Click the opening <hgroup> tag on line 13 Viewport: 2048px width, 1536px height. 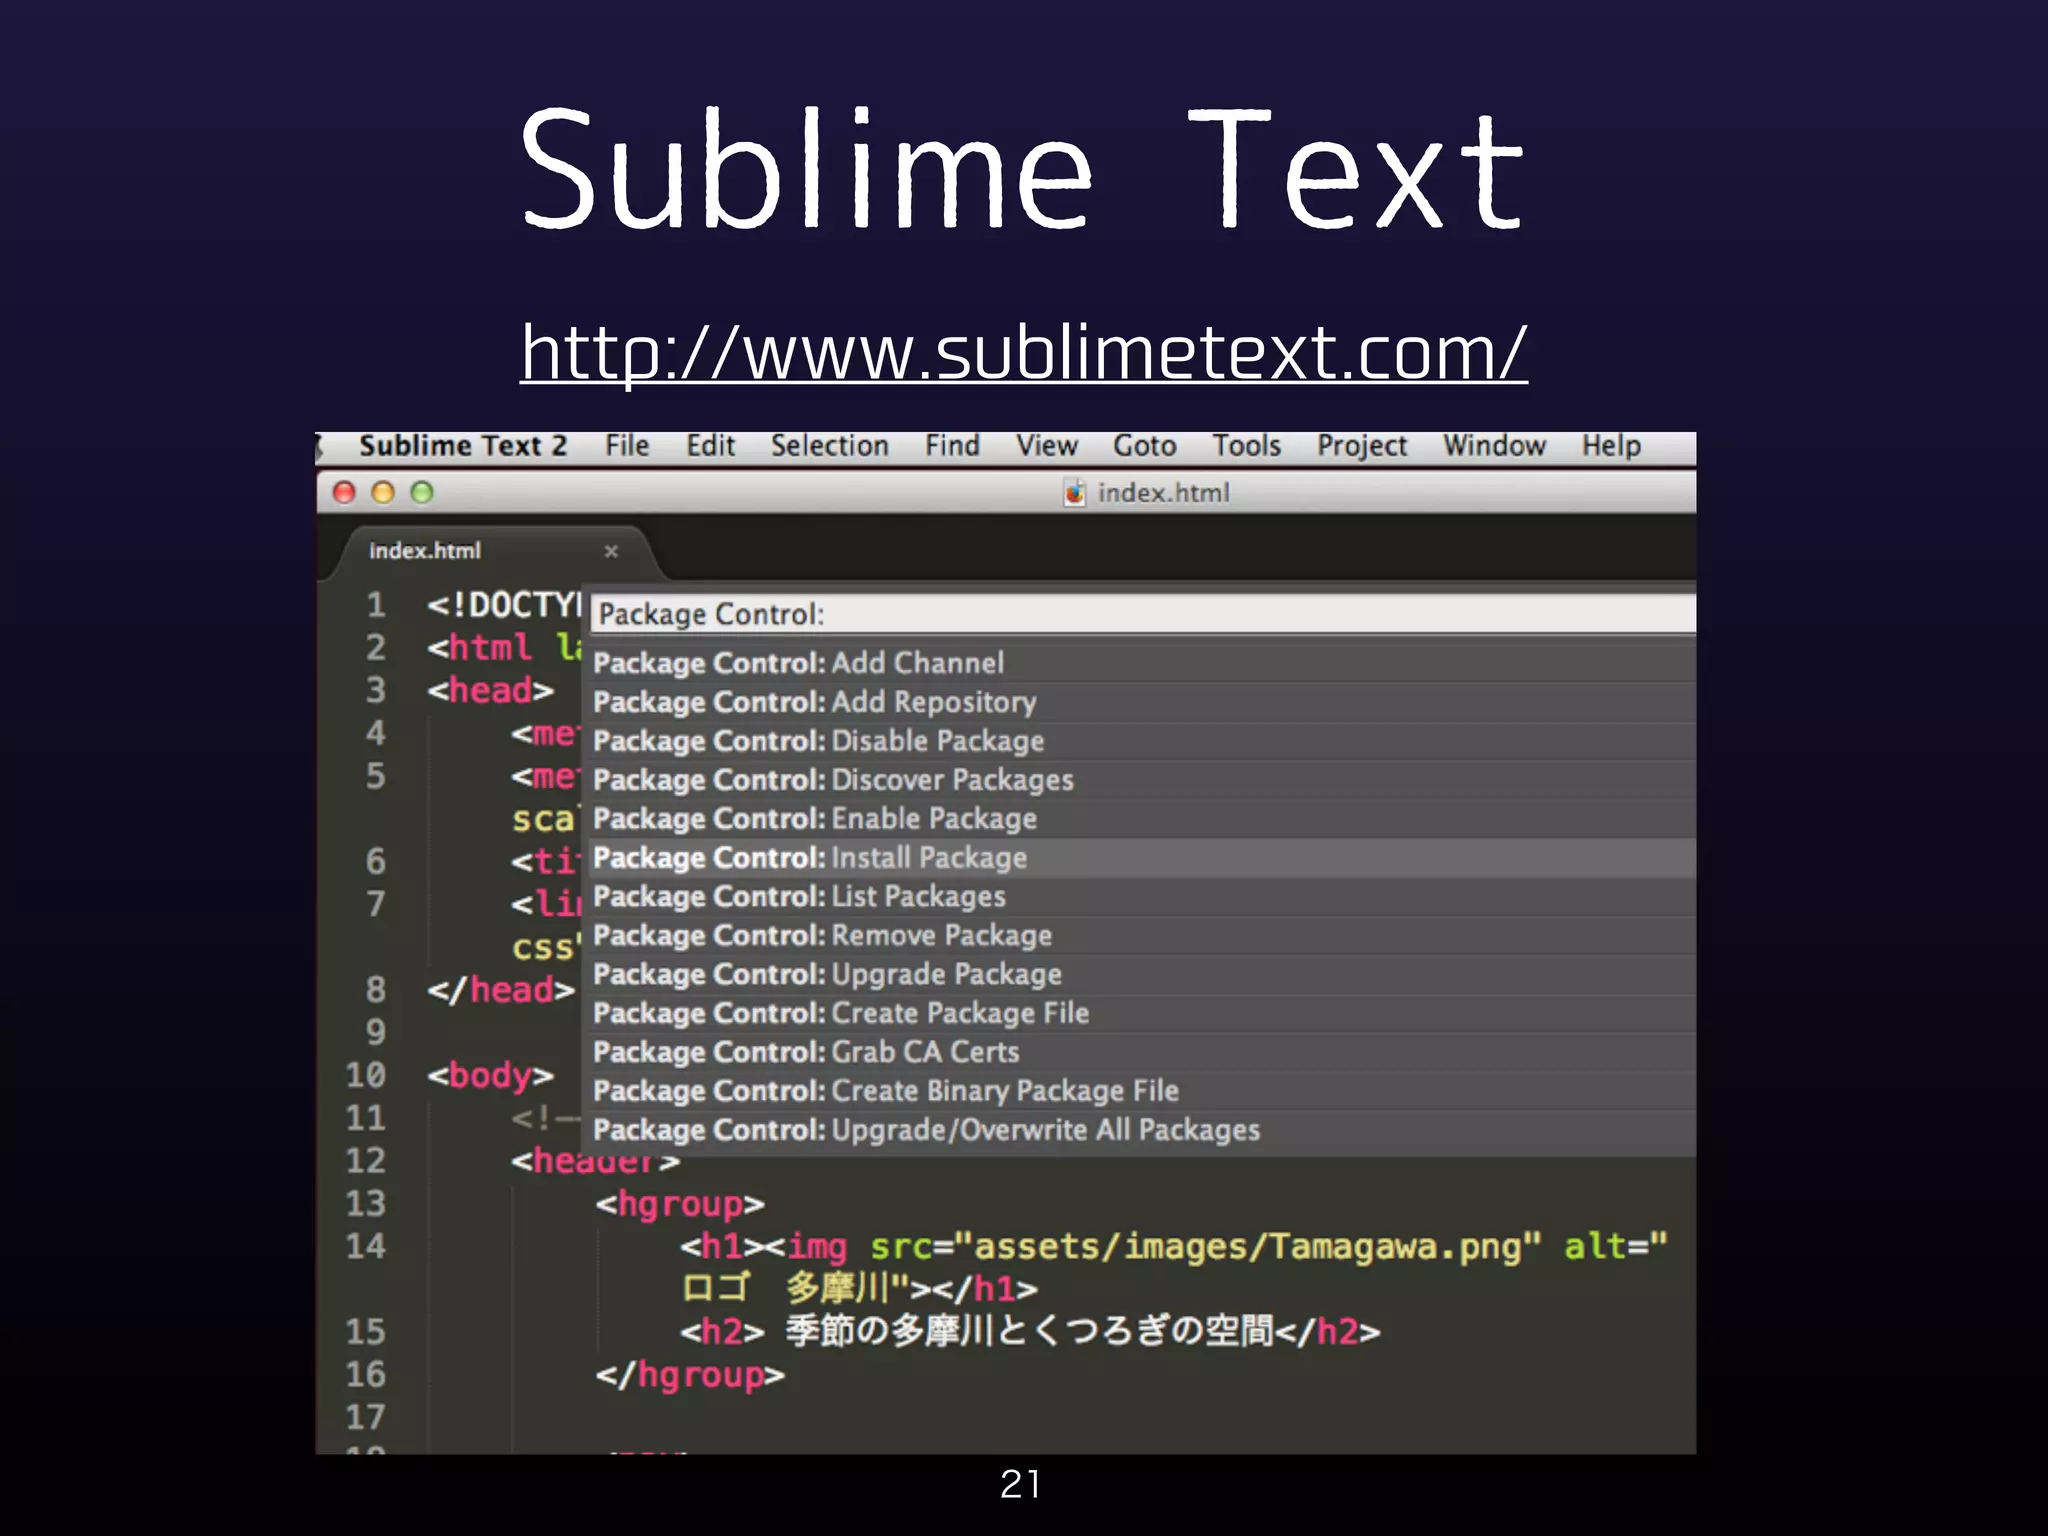tap(680, 1204)
